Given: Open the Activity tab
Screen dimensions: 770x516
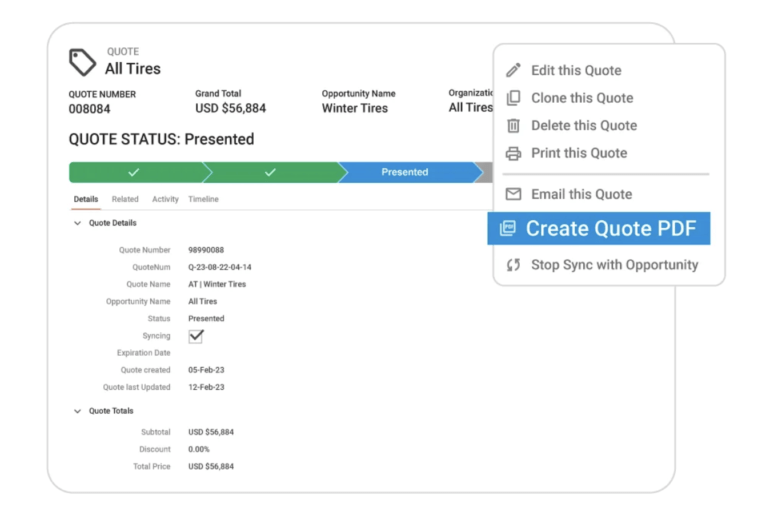Looking at the screenshot, I should (x=165, y=199).
